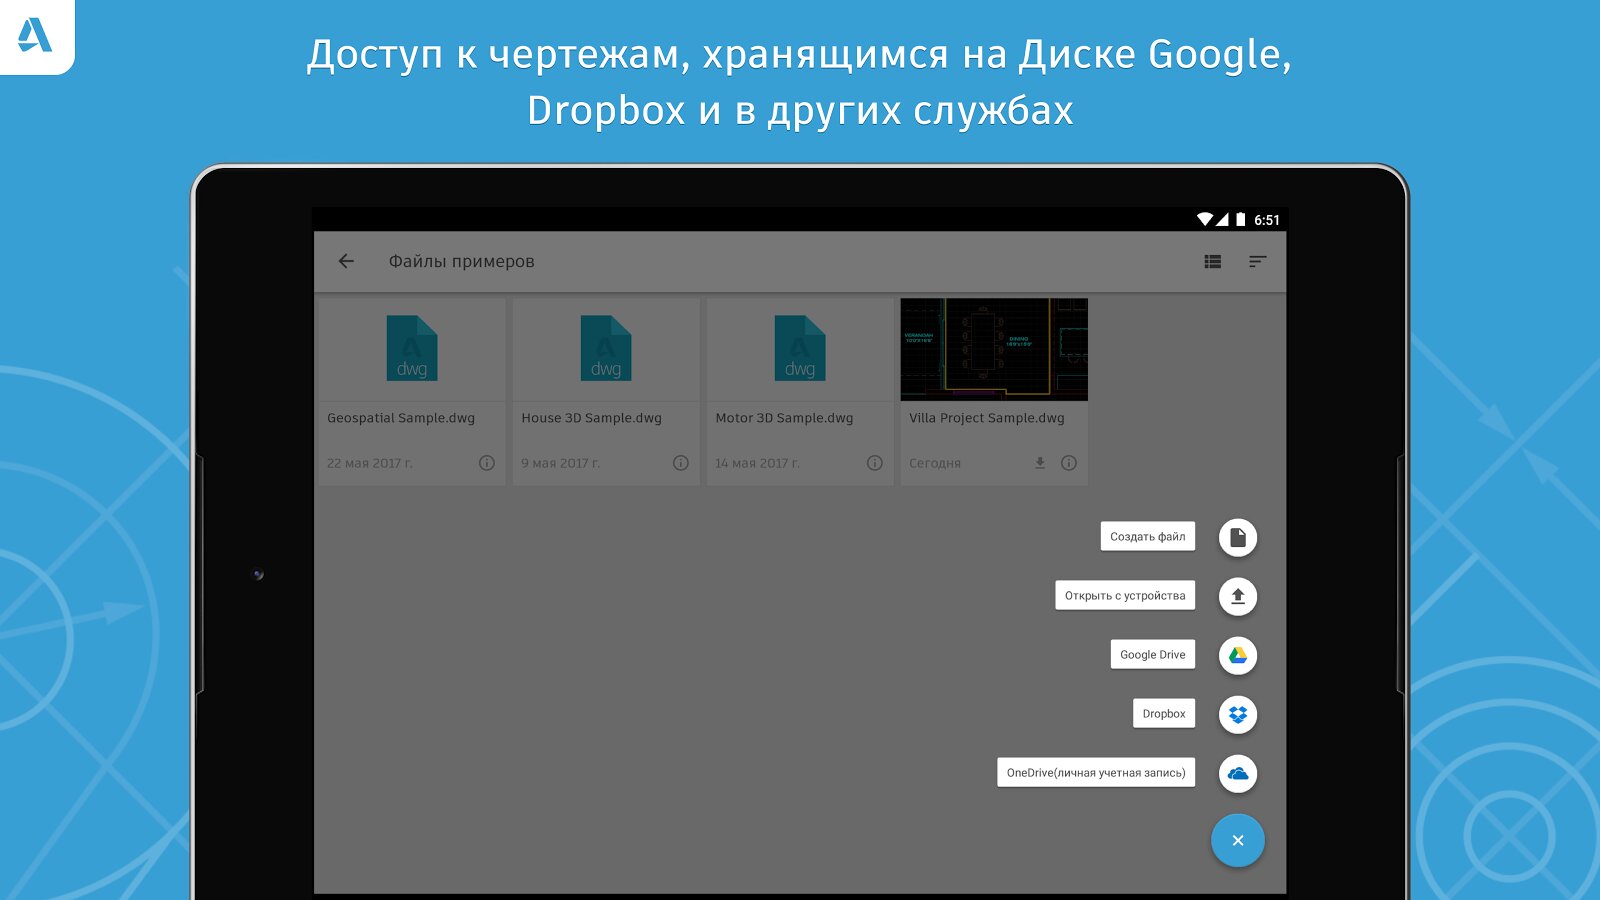The height and width of the screenshot is (900, 1600).
Task: Tap the OneDrive cloud icon
Action: click(x=1237, y=773)
